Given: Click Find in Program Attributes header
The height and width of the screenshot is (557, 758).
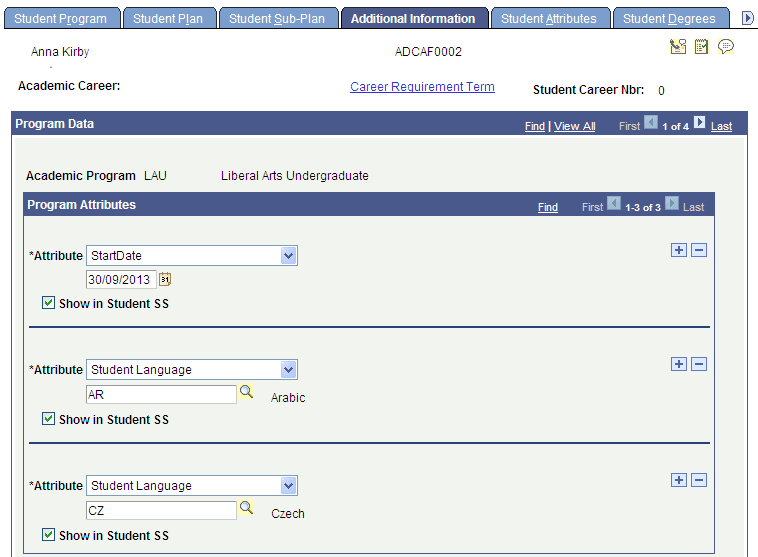Looking at the screenshot, I should click(x=548, y=207).
